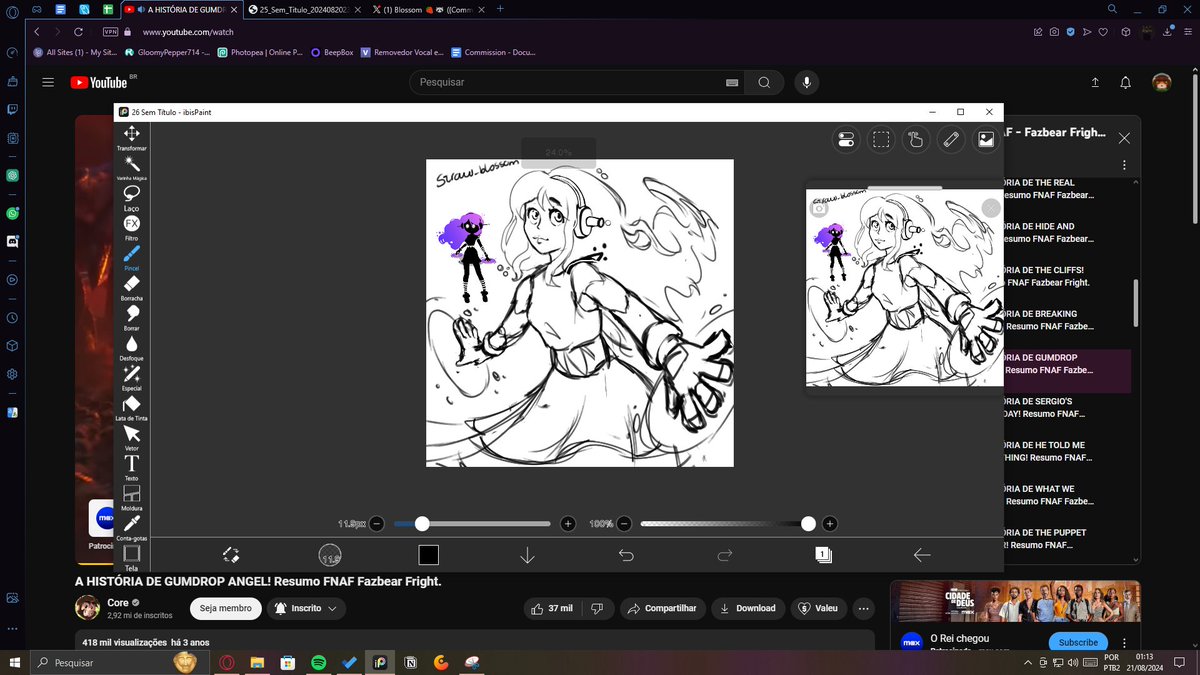Open the stabilizer hand gesture icon

click(916, 140)
